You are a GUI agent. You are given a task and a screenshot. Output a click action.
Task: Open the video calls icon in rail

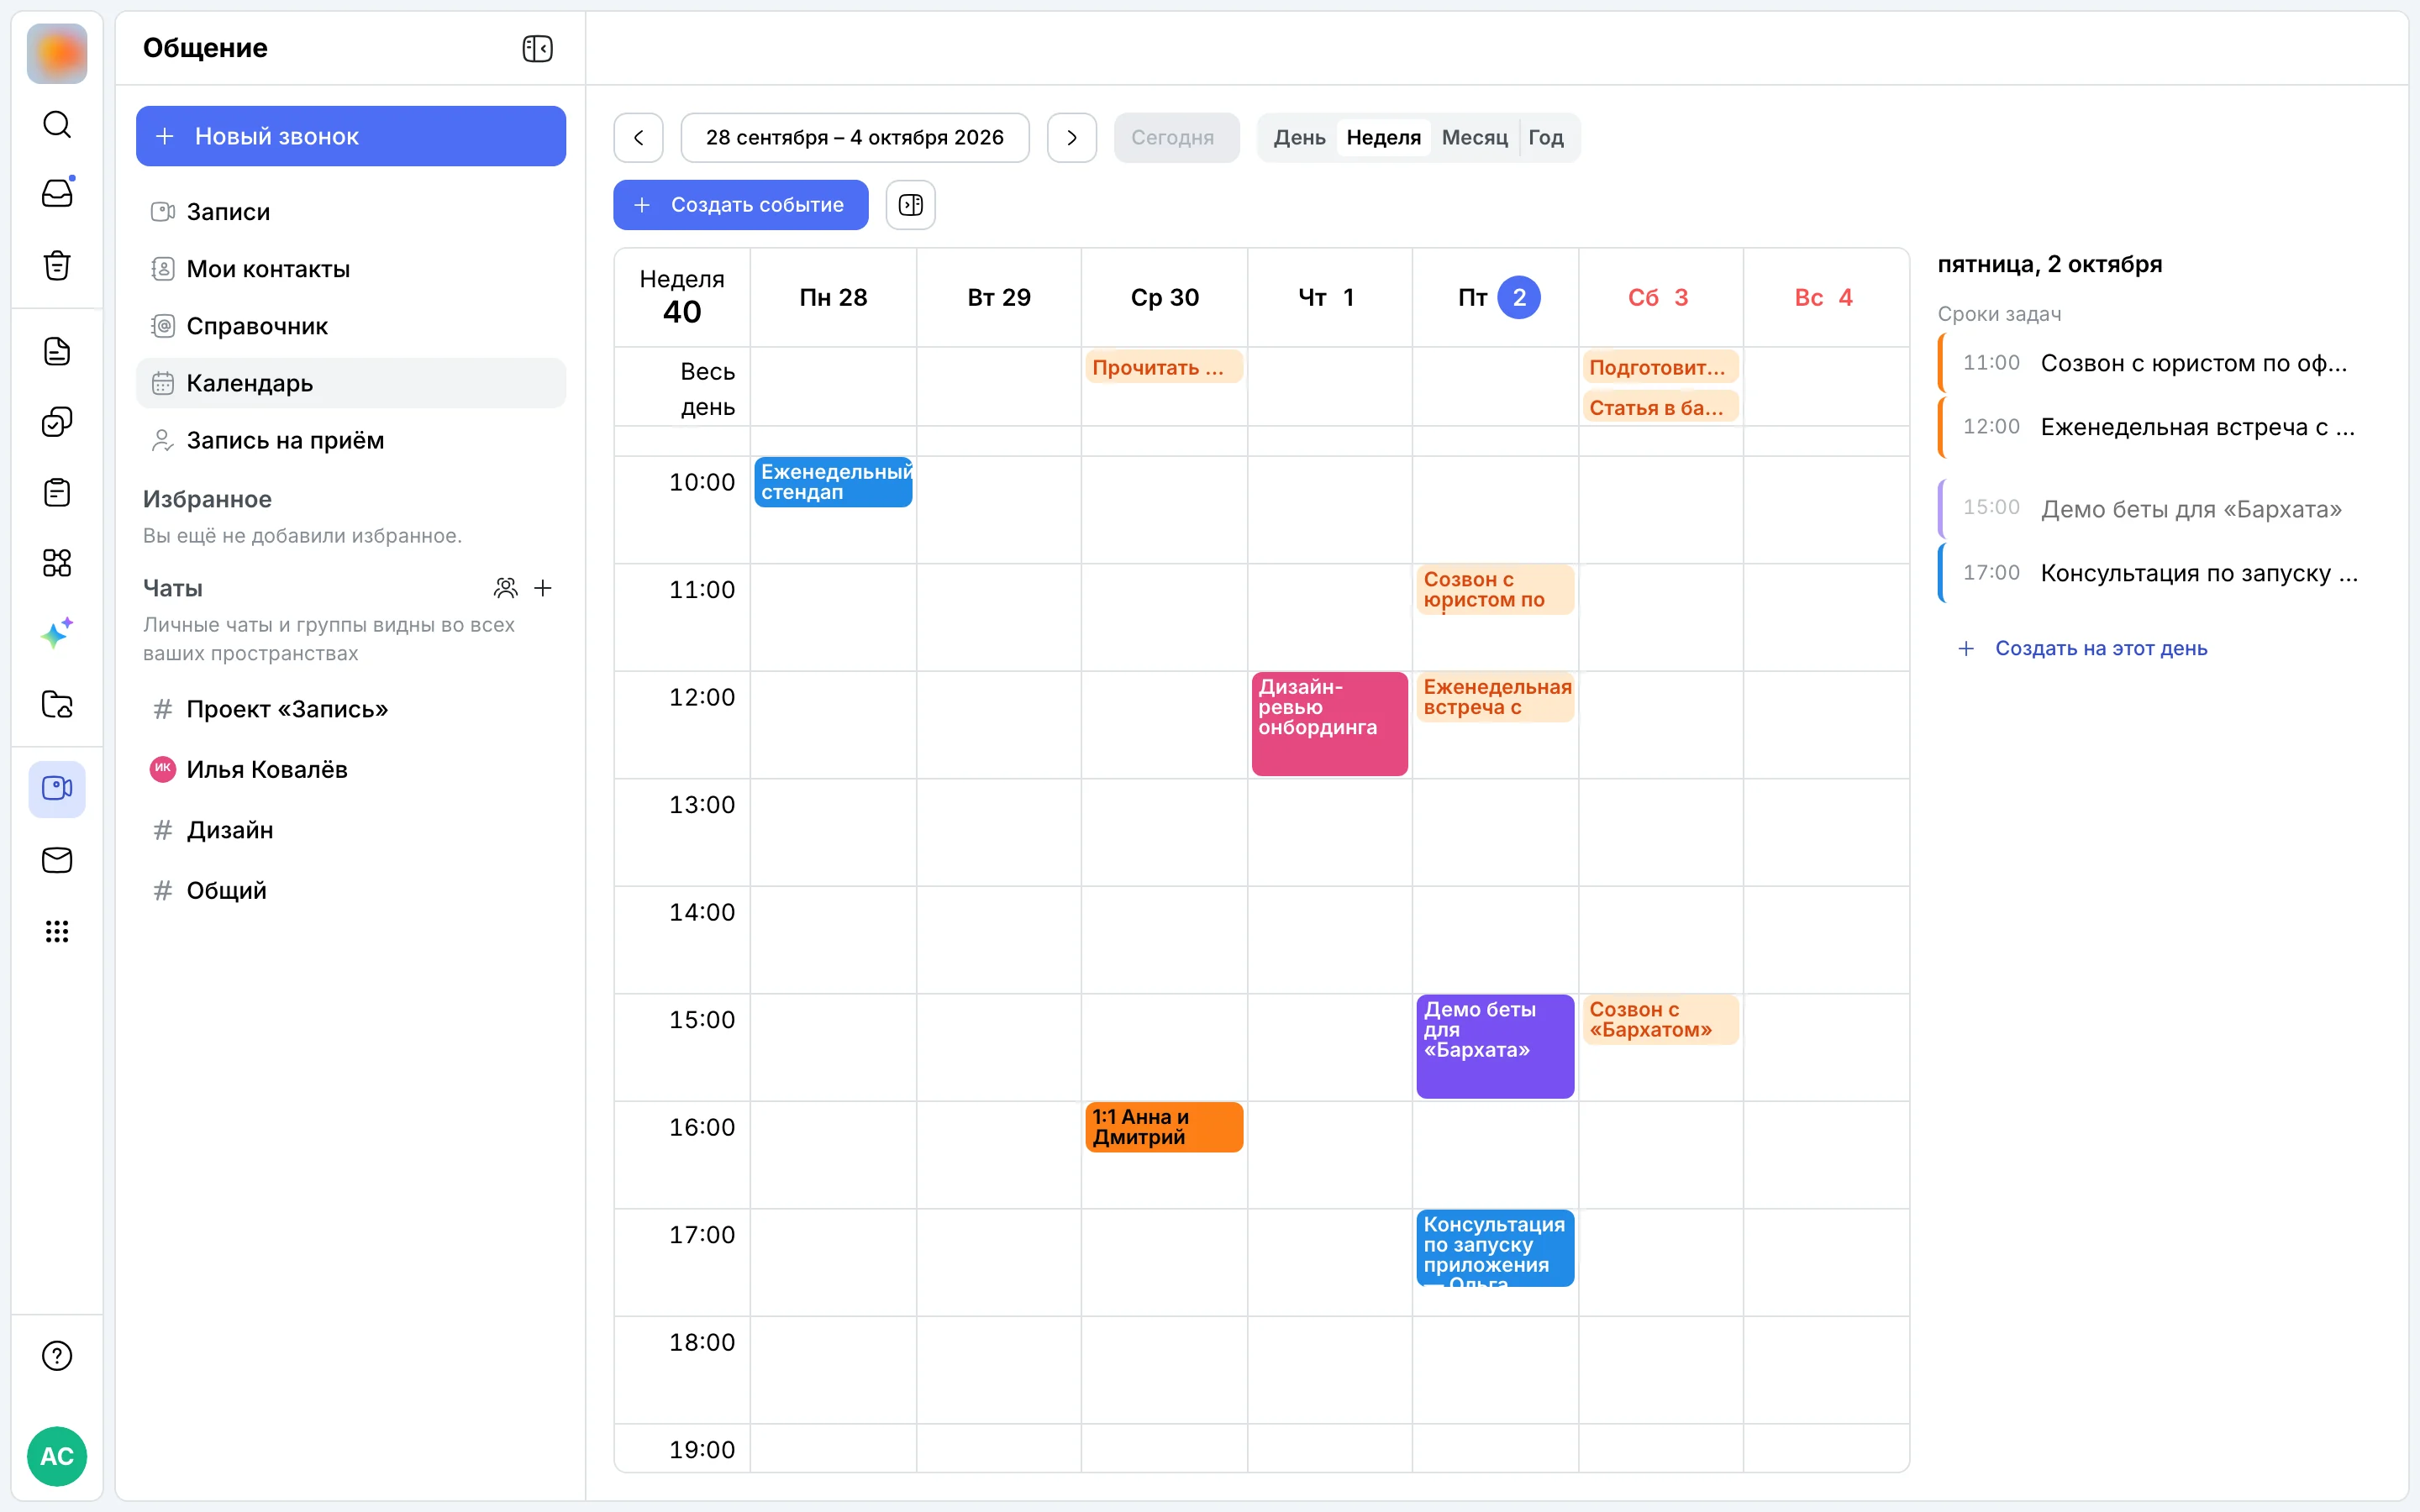(57, 789)
